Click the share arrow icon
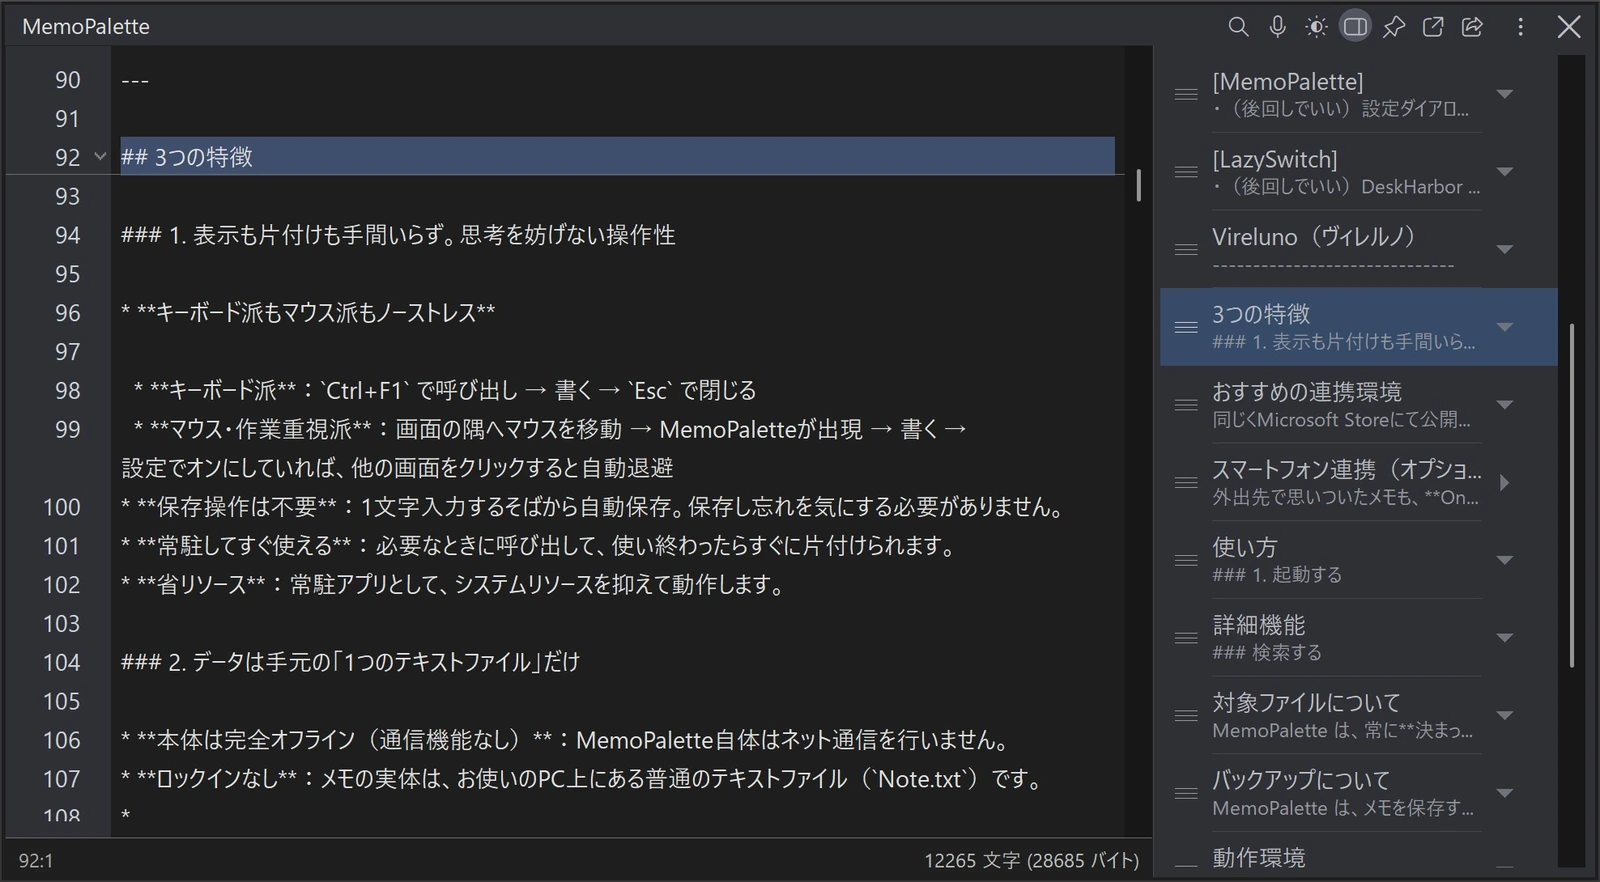Viewport: 1600px width, 882px height. tap(1472, 27)
